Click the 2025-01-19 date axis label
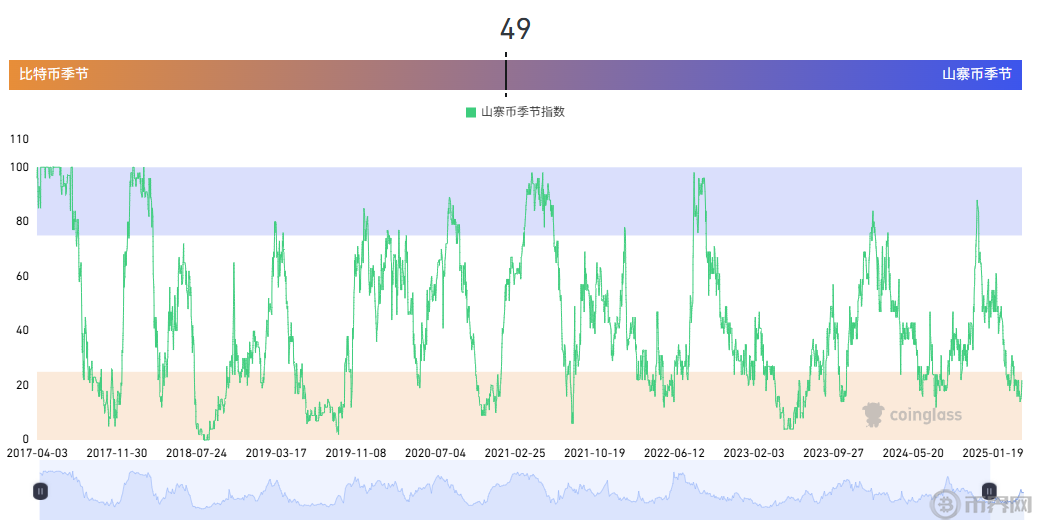The width and height of the screenshot is (1043, 532). [x=992, y=453]
